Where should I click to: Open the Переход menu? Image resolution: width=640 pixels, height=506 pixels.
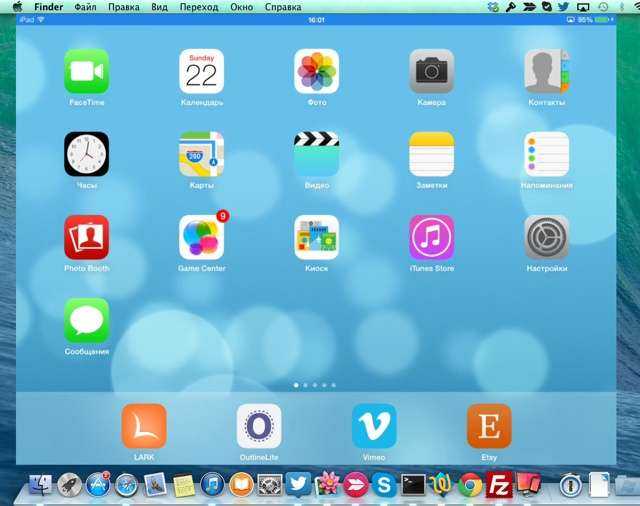(x=199, y=7)
